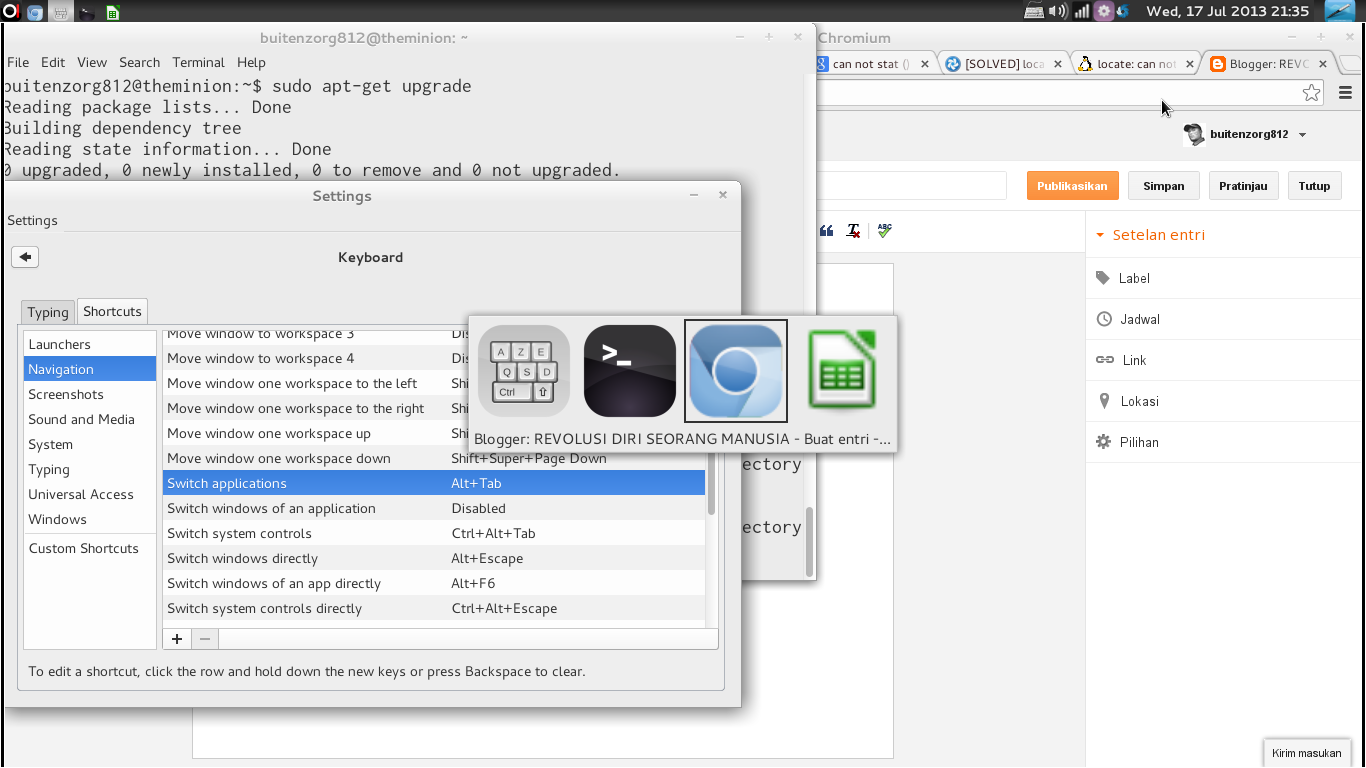Image resolution: width=1366 pixels, height=768 pixels.
Task: Pick the terminal icon in the app switcher
Action: 630,371
